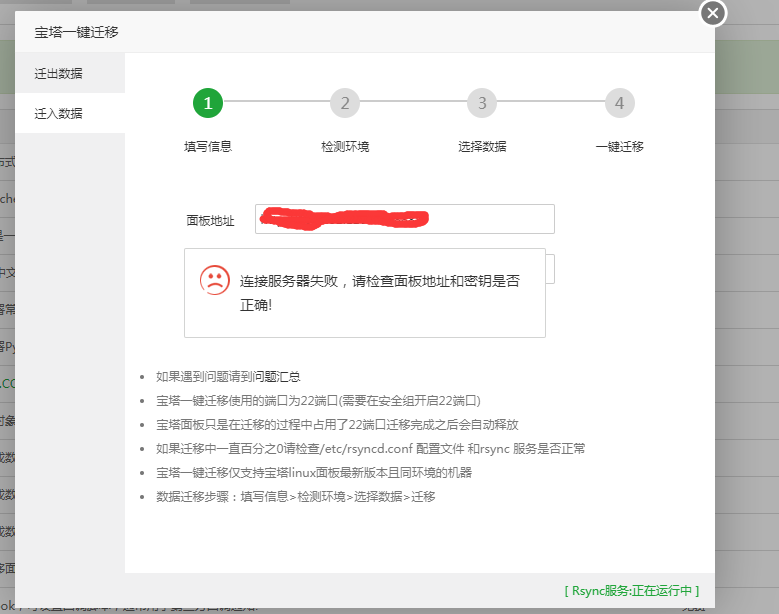Click the tip about 22端口 security group
The image size is (779, 614).
[x=318, y=401]
